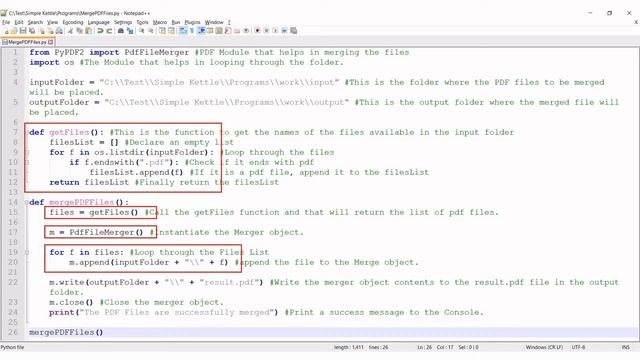
Task: Click the INS insert mode indicator
Action: [626, 347]
